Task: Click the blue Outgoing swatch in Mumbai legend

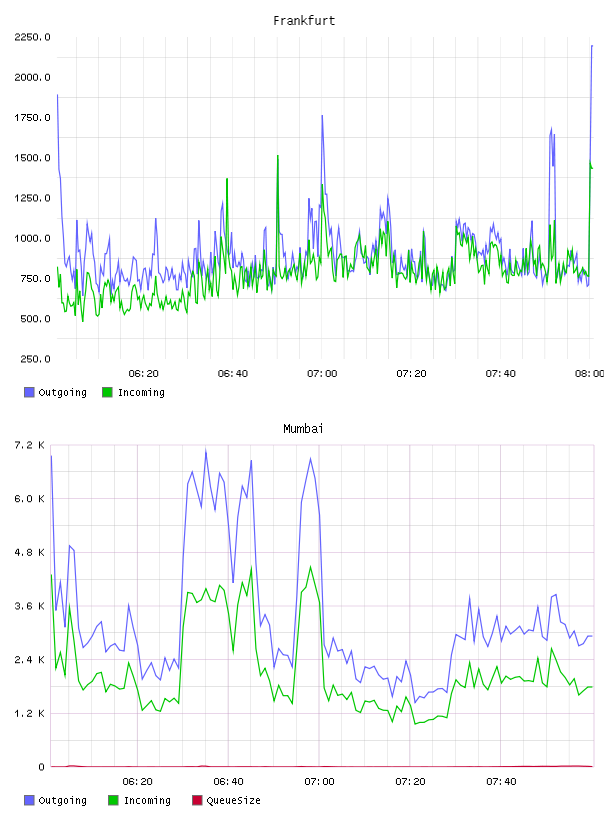Action: coord(29,800)
